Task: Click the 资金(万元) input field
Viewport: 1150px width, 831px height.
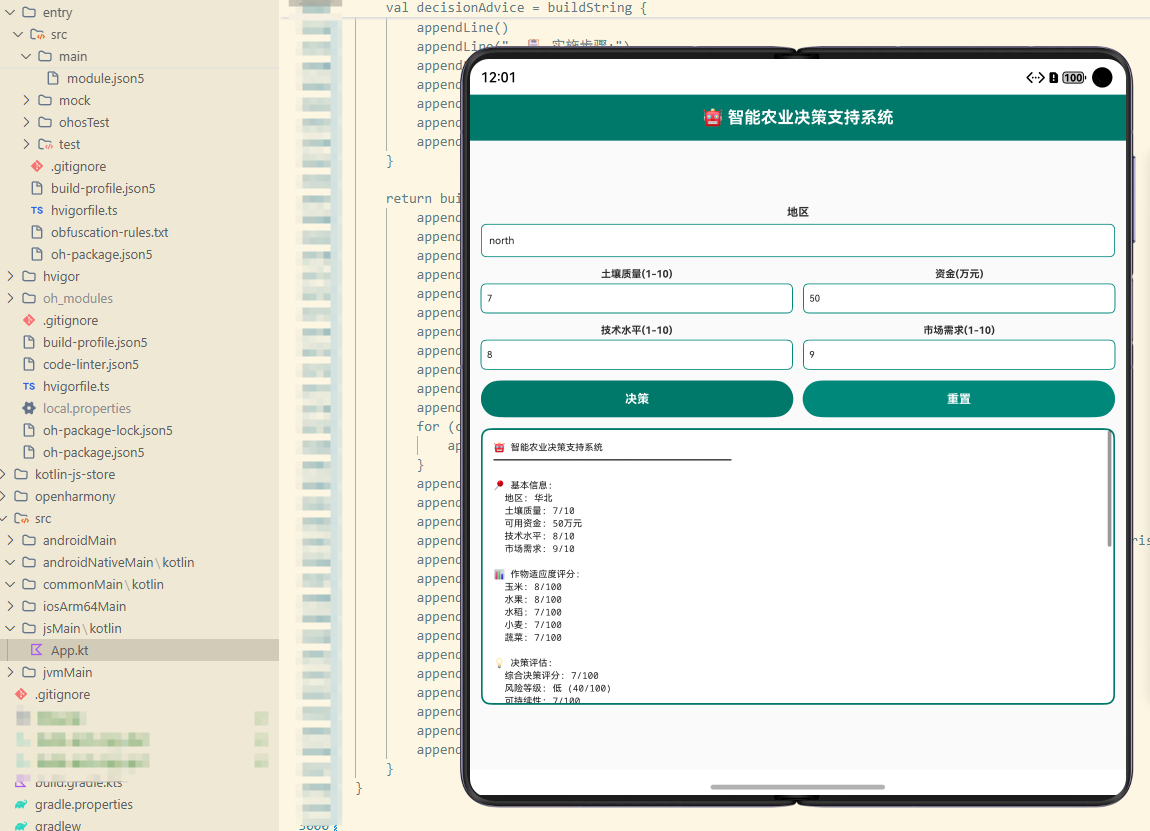Action: [x=959, y=299]
